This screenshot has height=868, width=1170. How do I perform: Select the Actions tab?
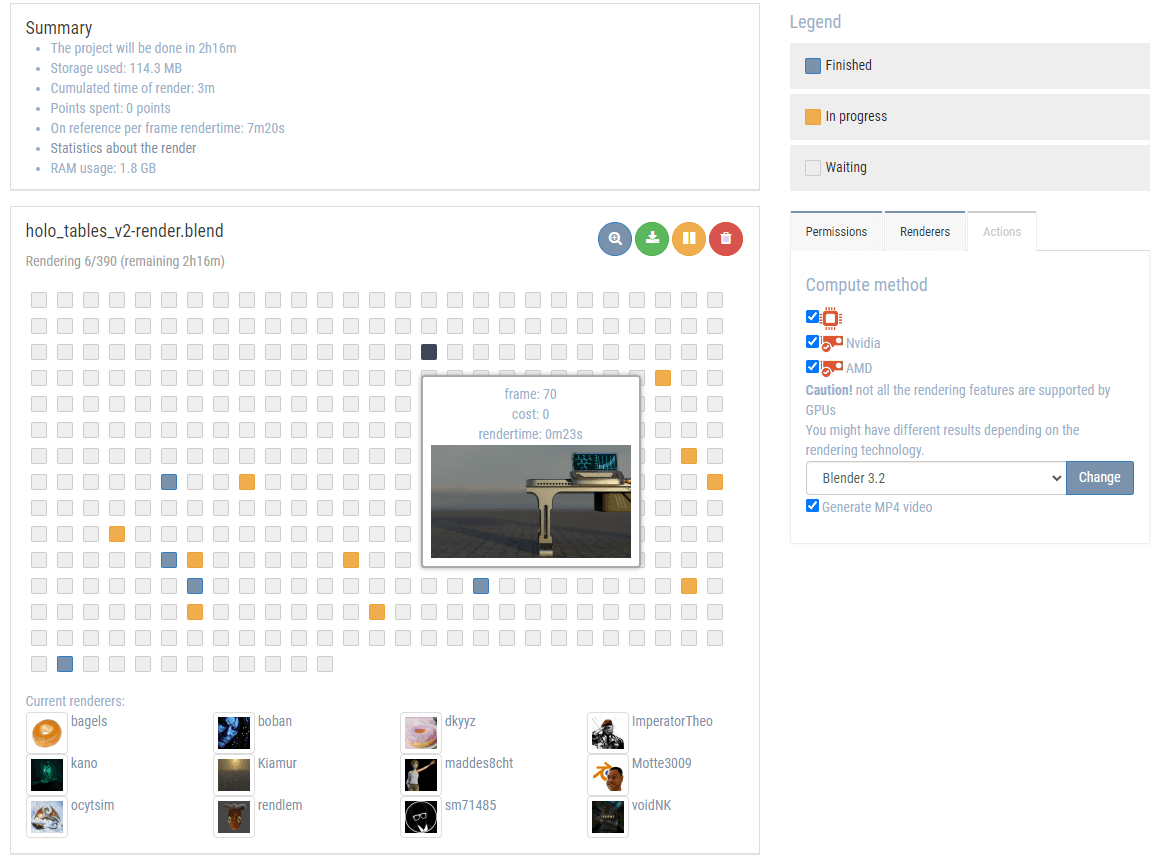pos(1001,231)
